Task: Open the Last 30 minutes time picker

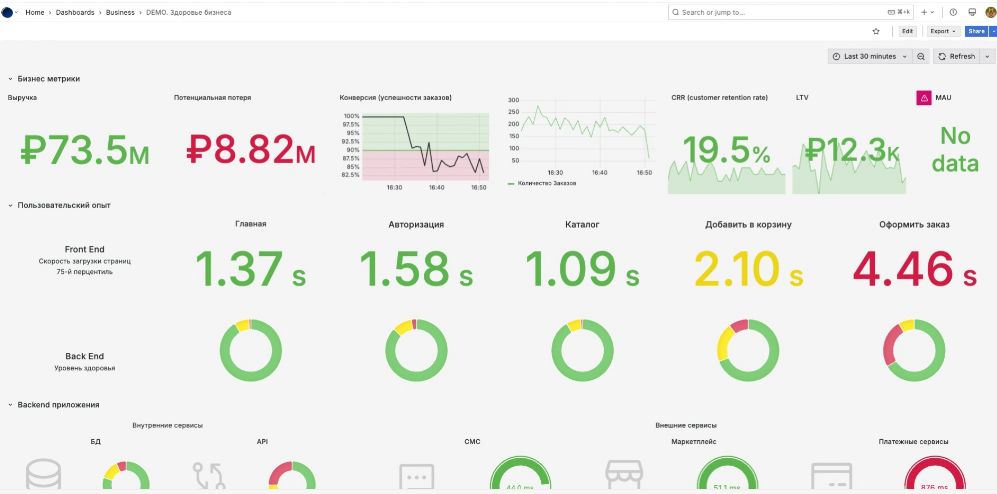Action: 869,57
